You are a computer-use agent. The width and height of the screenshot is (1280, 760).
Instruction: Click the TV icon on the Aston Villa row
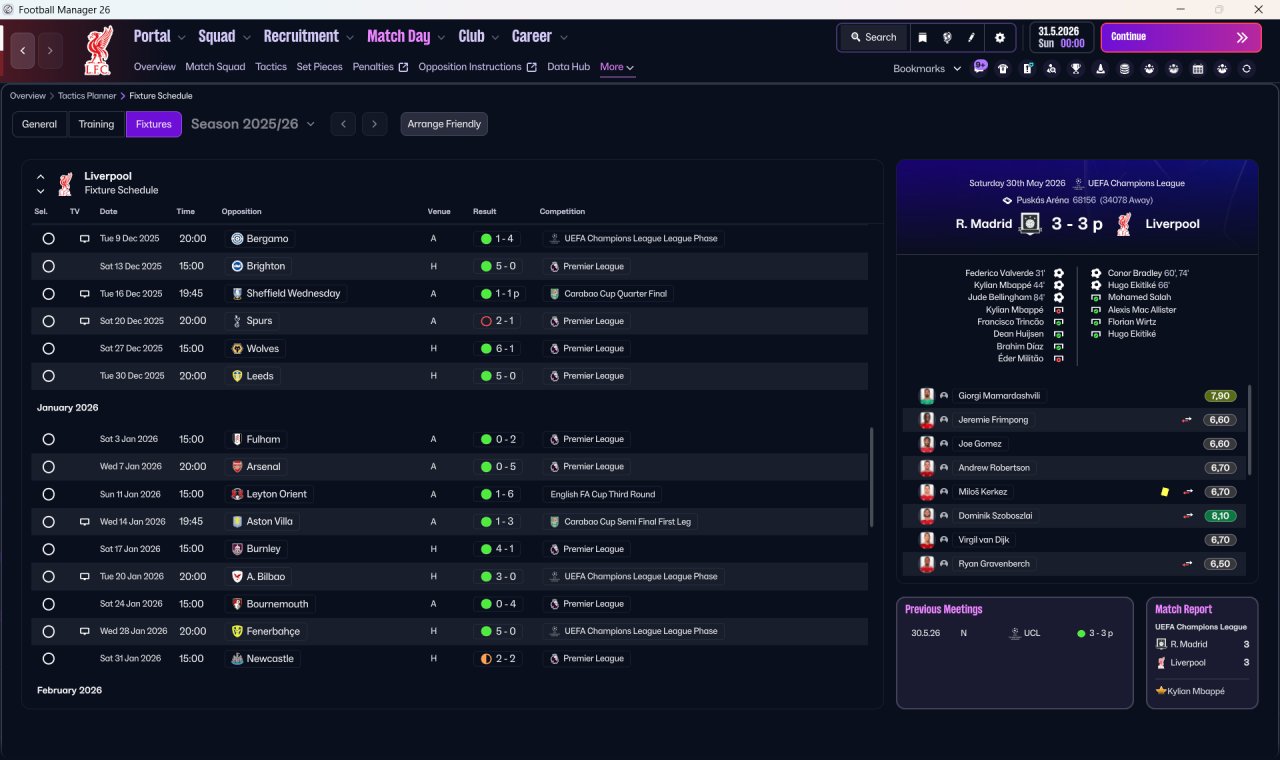(85, 522)
